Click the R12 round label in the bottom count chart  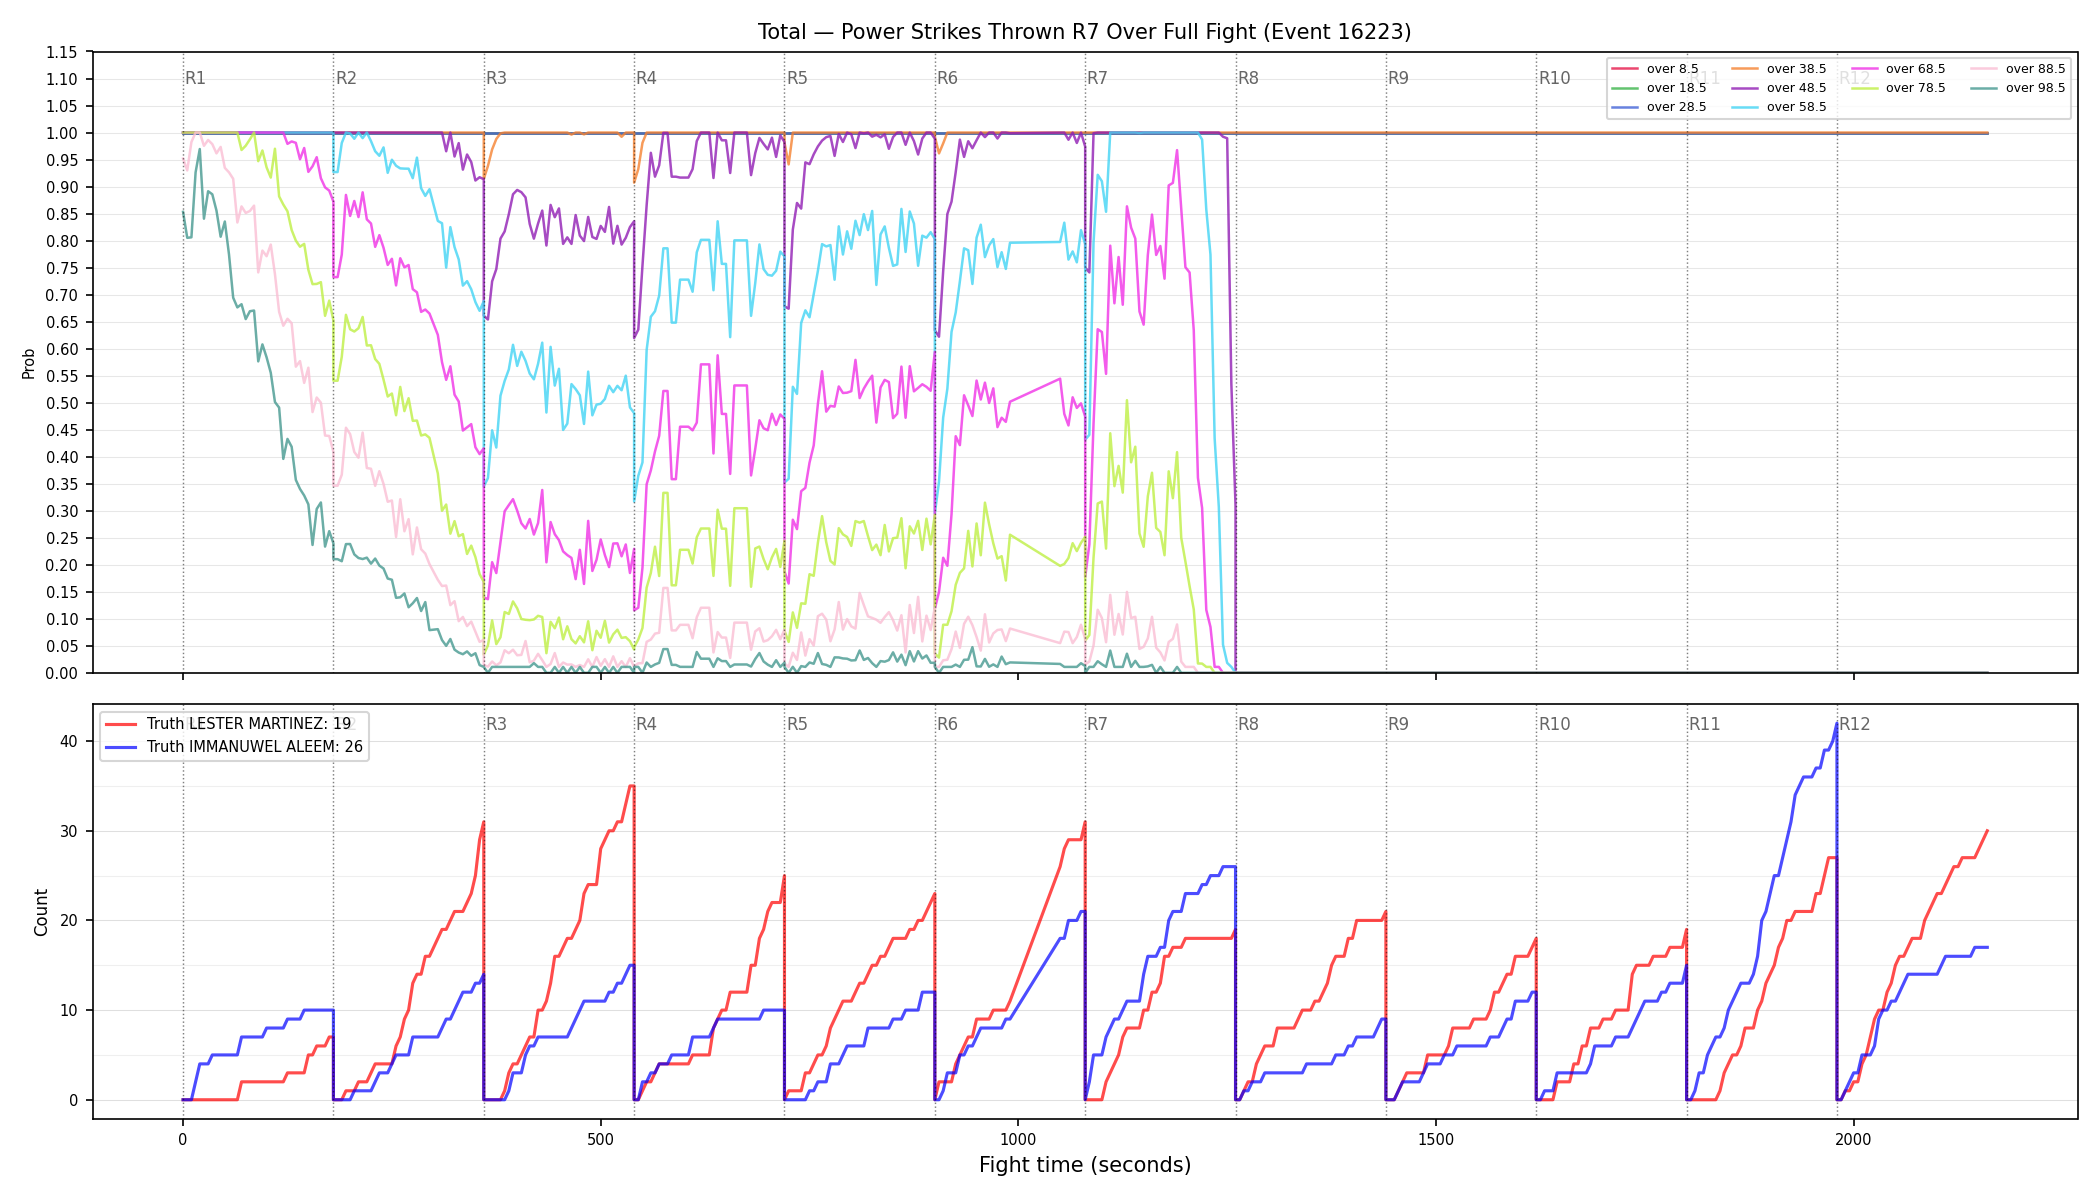click(x=1854, y=724)
